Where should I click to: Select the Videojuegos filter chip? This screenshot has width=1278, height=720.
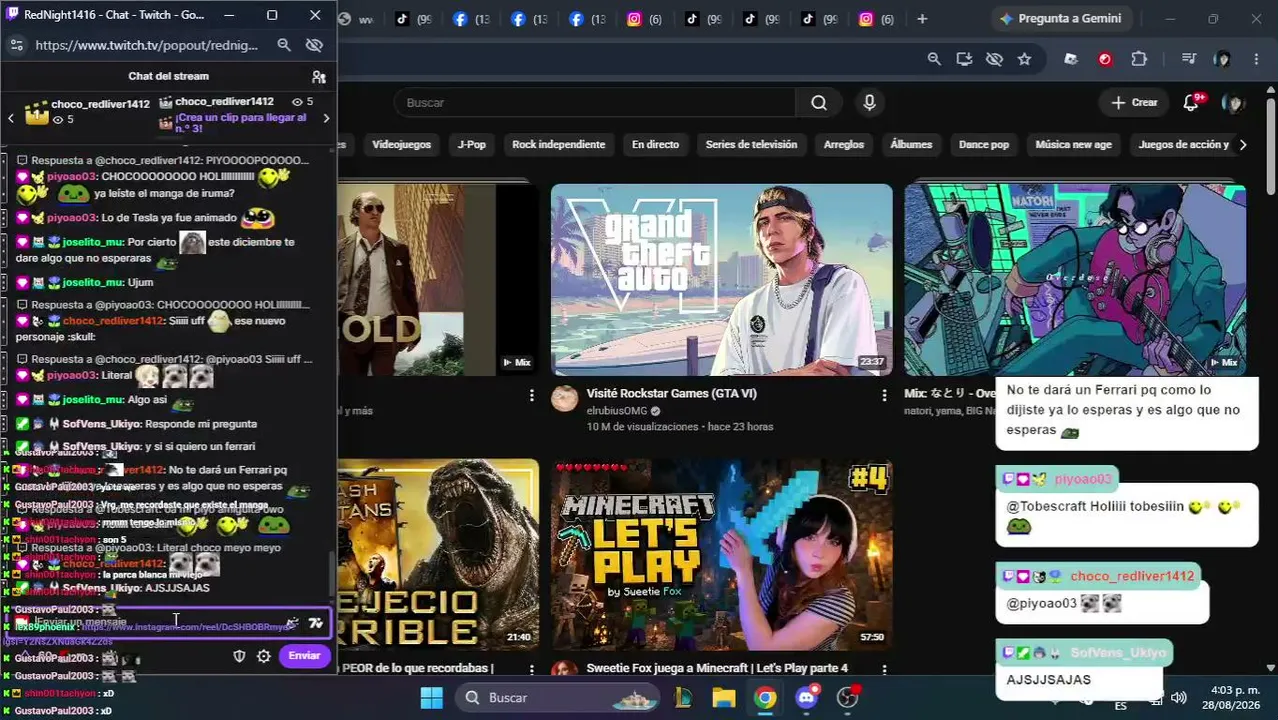(401, 144)
